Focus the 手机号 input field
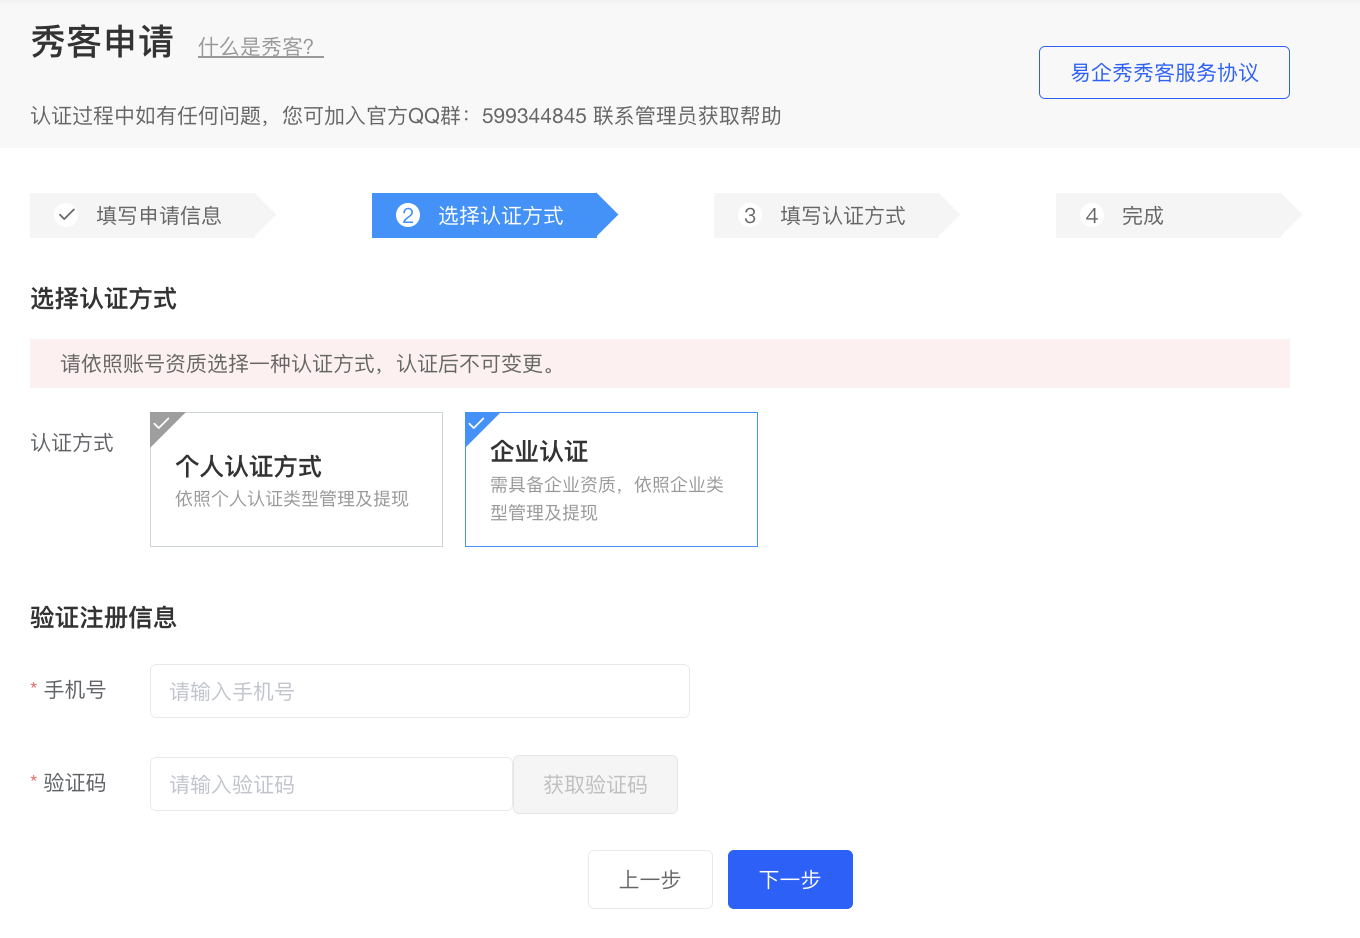This screenshot has width=1360, height=938. [x=419, y=691]
